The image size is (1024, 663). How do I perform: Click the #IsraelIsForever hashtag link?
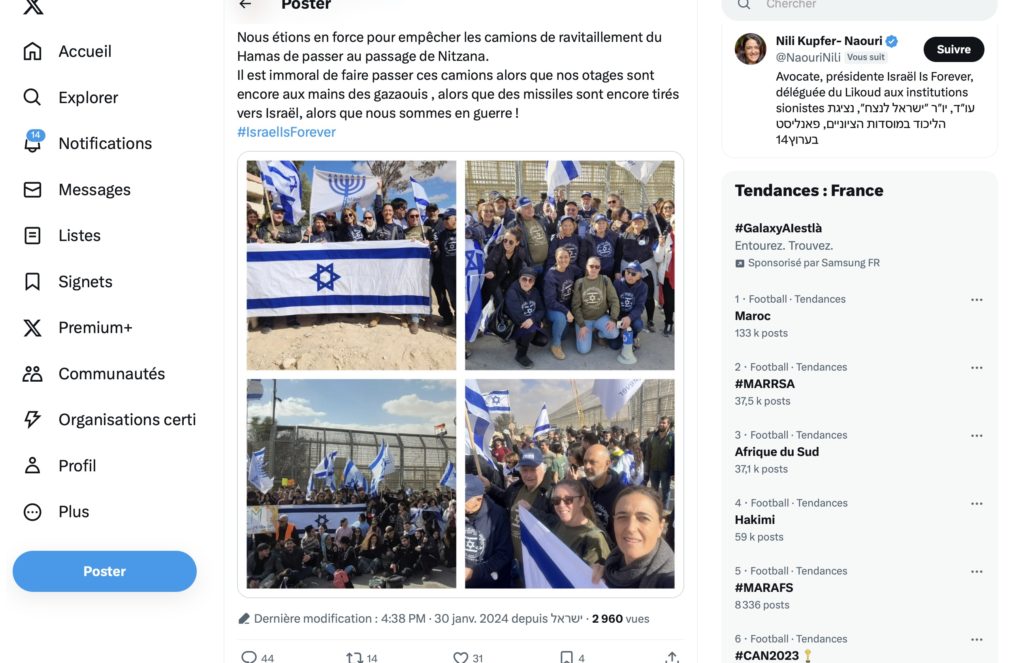point(286,132)
